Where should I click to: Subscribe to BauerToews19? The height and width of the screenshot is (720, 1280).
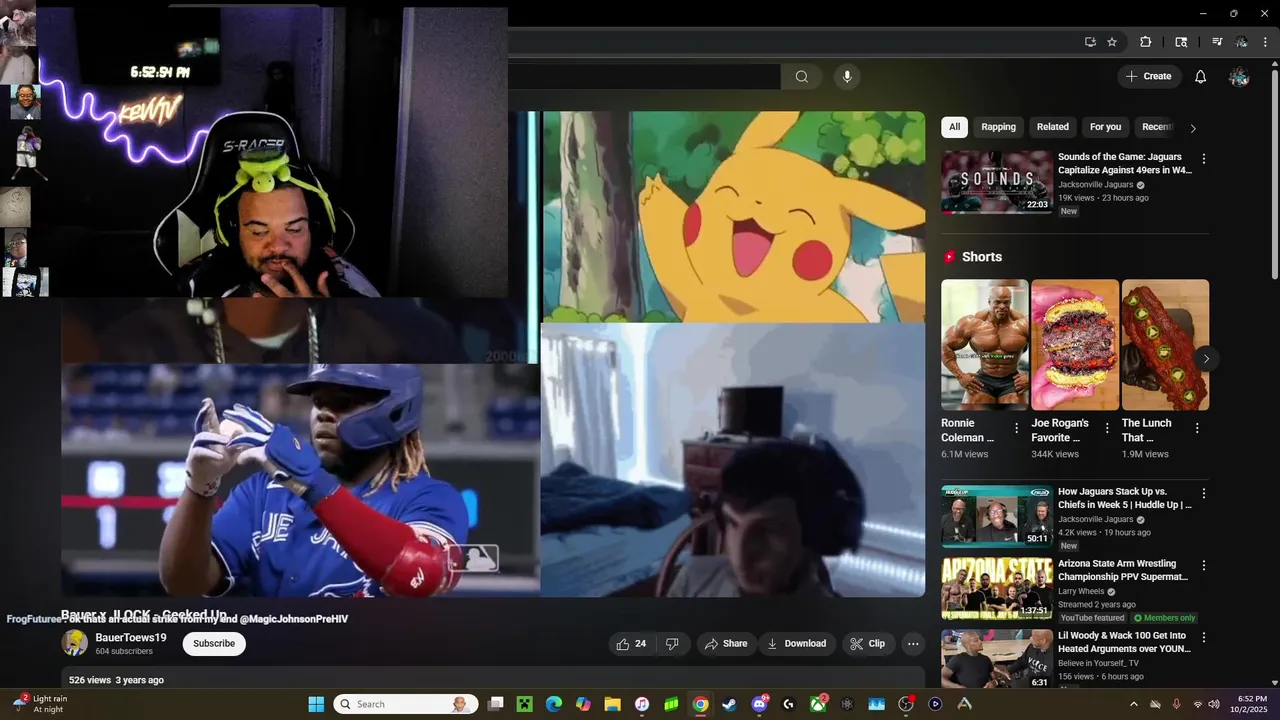(x=214, y=644)
